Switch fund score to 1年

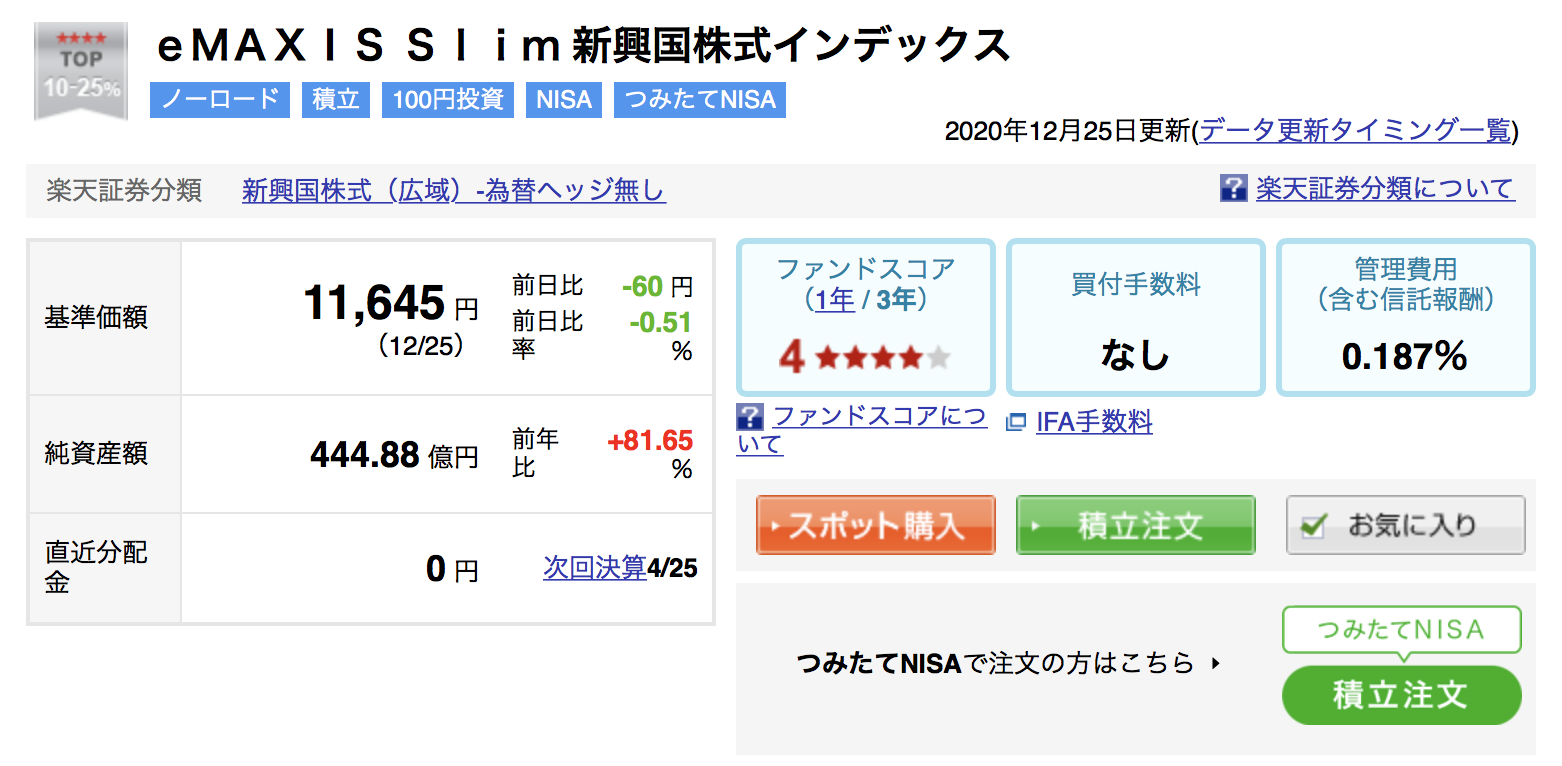(835, 299)
